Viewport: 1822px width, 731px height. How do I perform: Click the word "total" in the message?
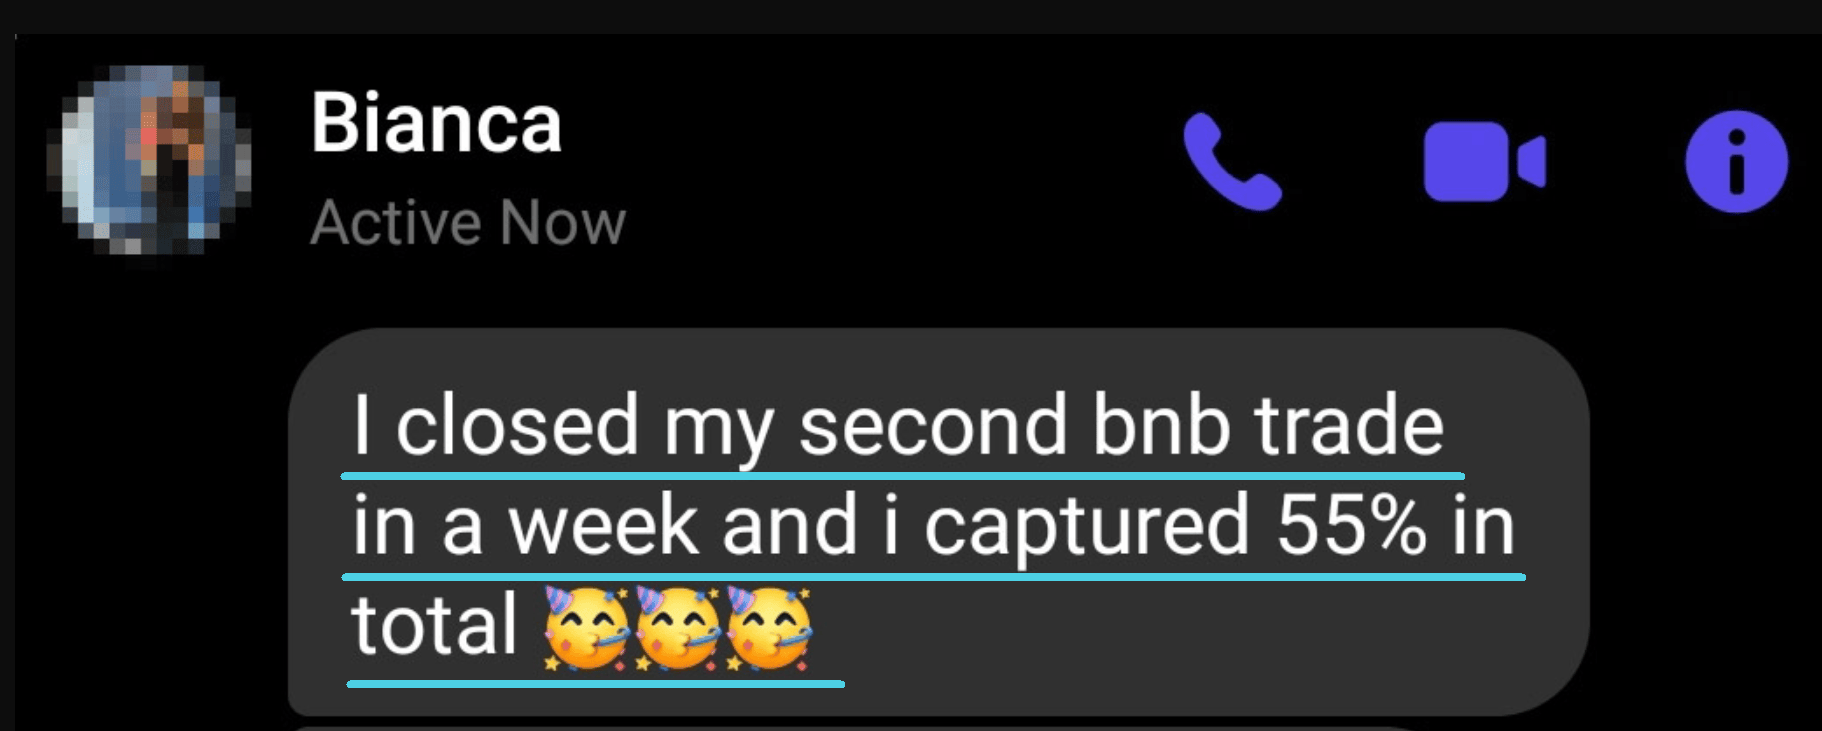click(x=434, y=625)
